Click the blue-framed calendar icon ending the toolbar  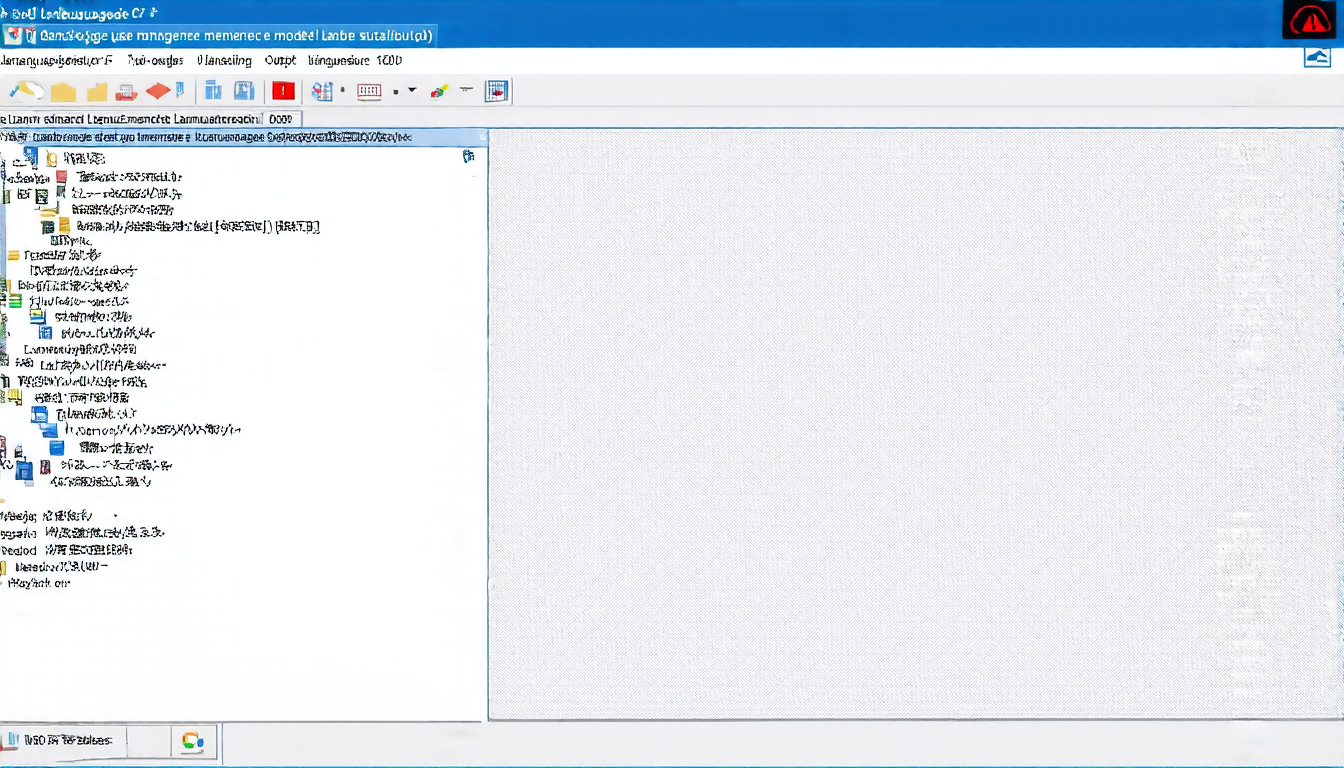coord(497,92)
